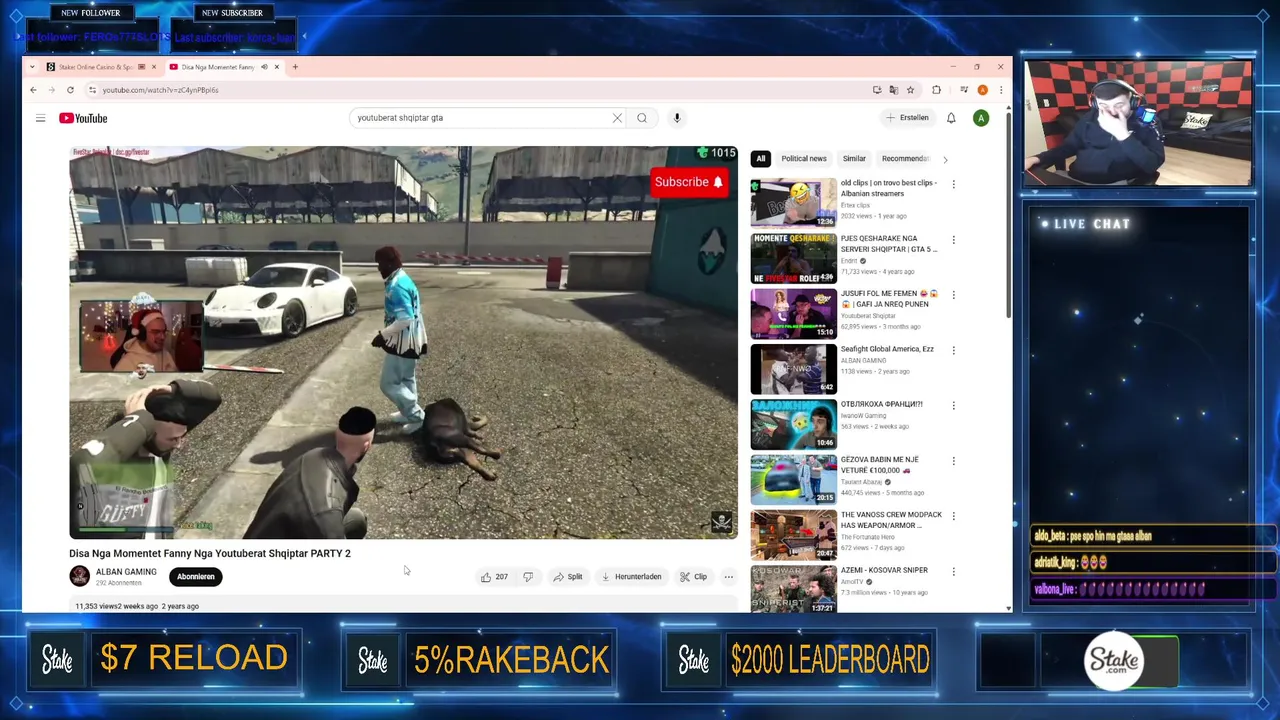Image resolution: width=1280 pixels, height=720 pixels.
Task: Select the All filter chip
Action: 761,159
